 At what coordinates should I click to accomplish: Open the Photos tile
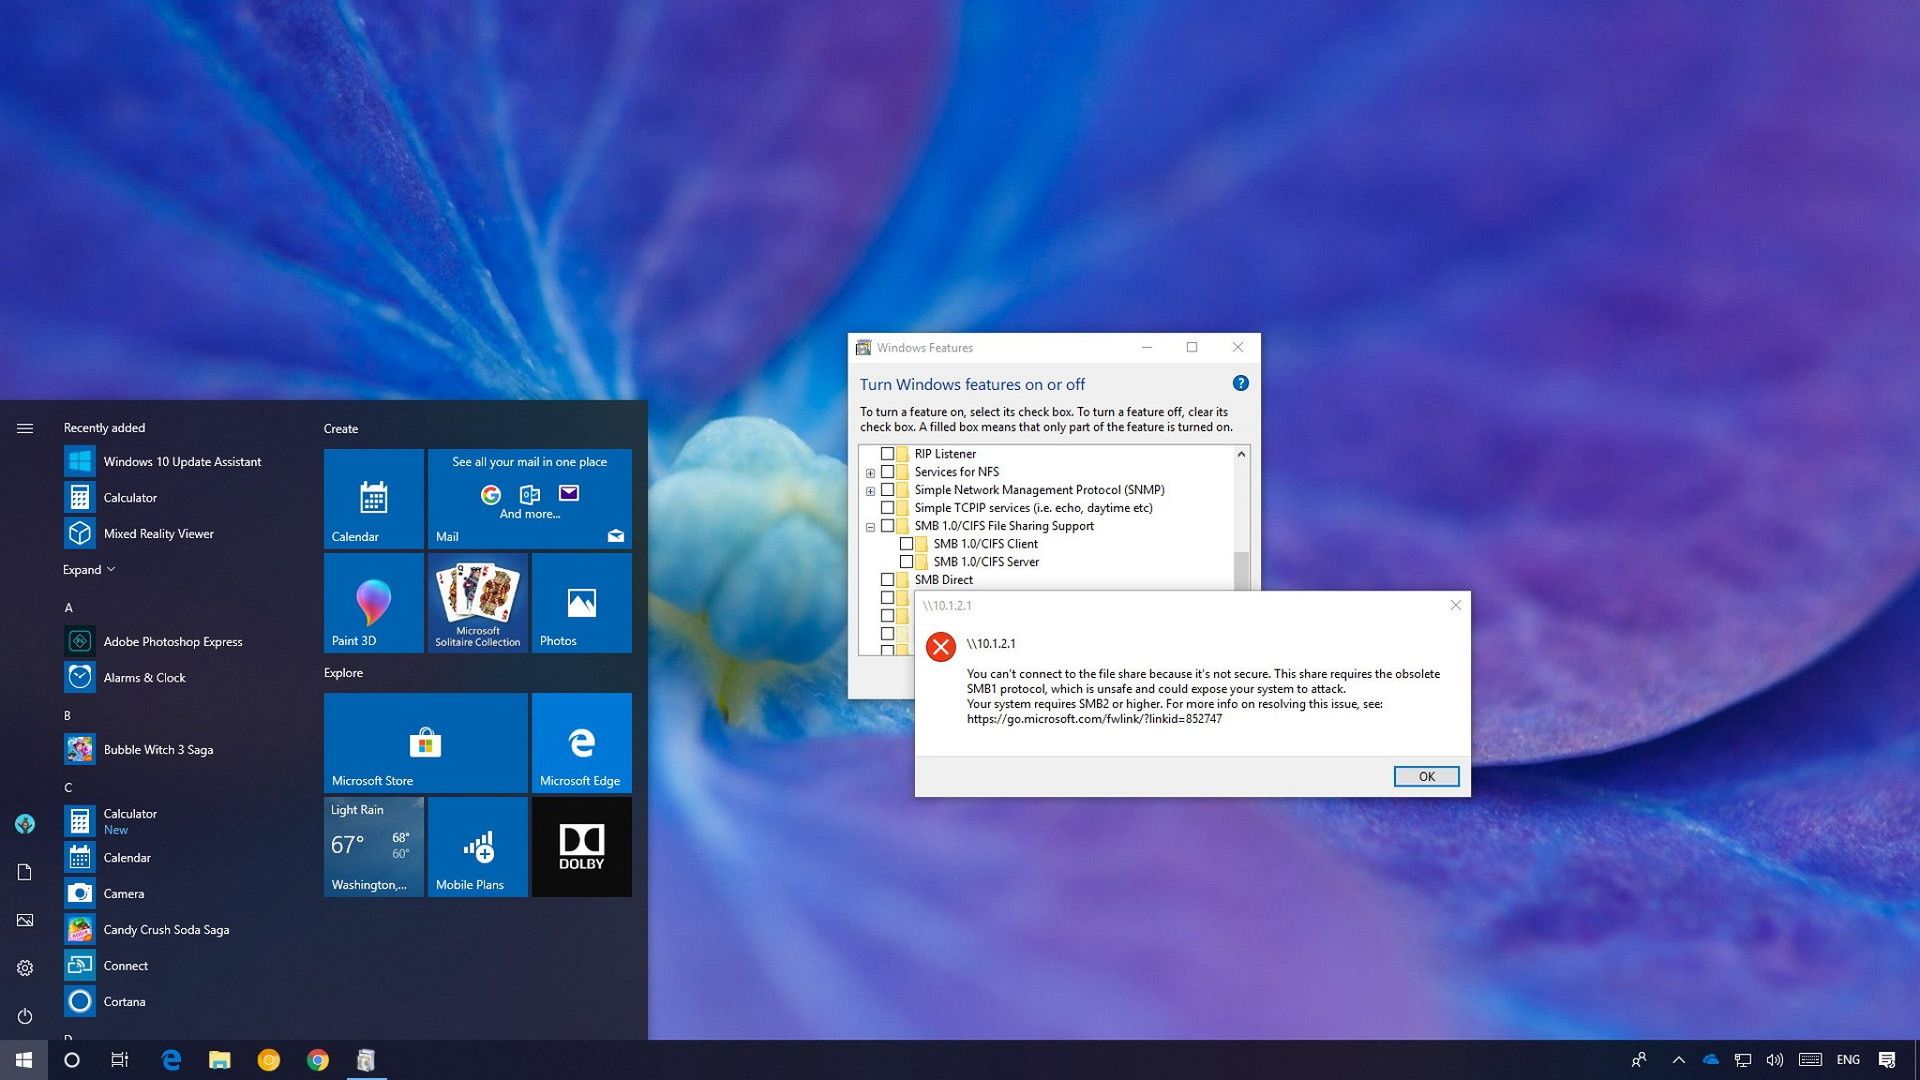tap(581, 602)
